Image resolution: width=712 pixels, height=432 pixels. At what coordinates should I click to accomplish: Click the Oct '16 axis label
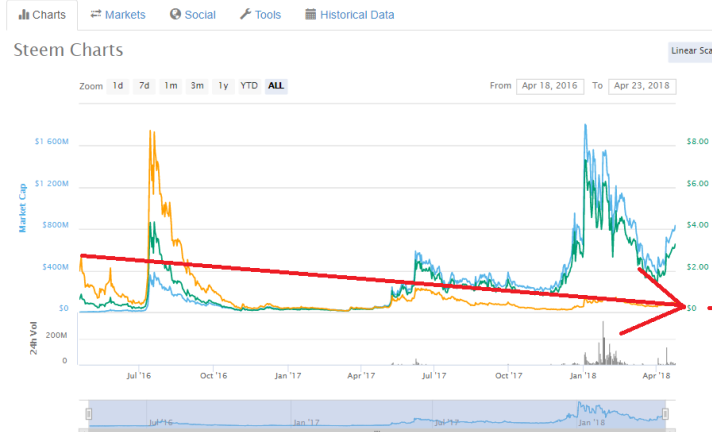click(x=213, y=376)
